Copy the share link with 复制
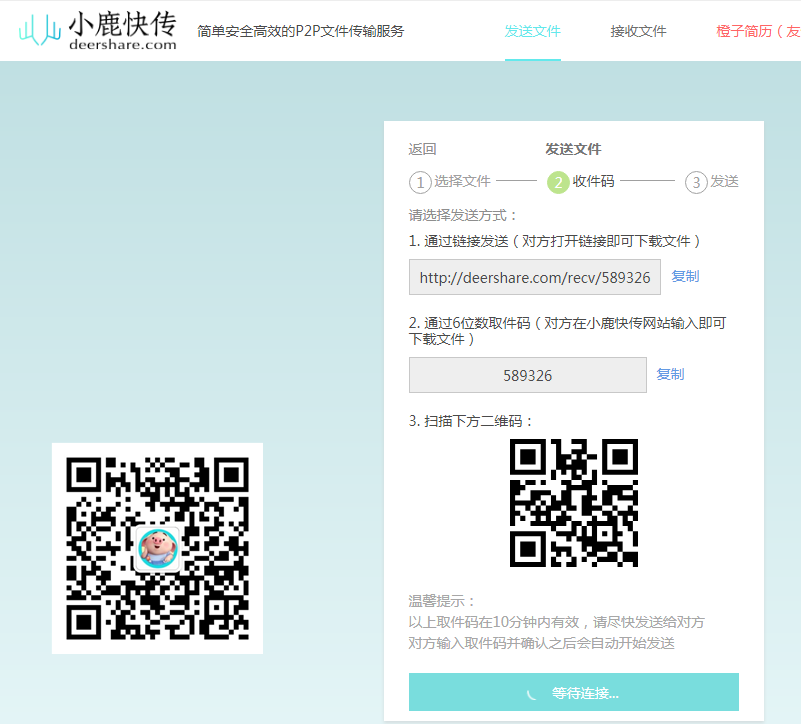The width and height of the screenshot is (801, 724). (x=685, y=276)
